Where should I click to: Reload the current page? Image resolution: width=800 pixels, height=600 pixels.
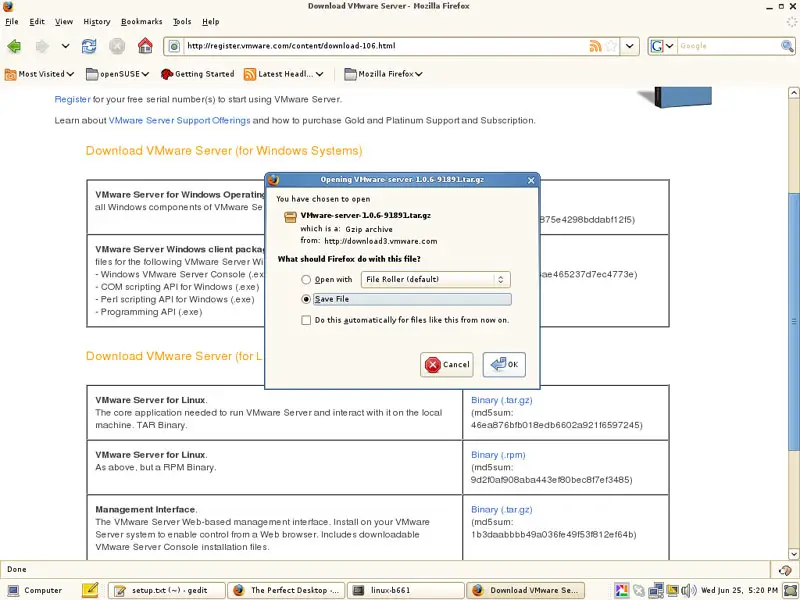tap(89, 46)
